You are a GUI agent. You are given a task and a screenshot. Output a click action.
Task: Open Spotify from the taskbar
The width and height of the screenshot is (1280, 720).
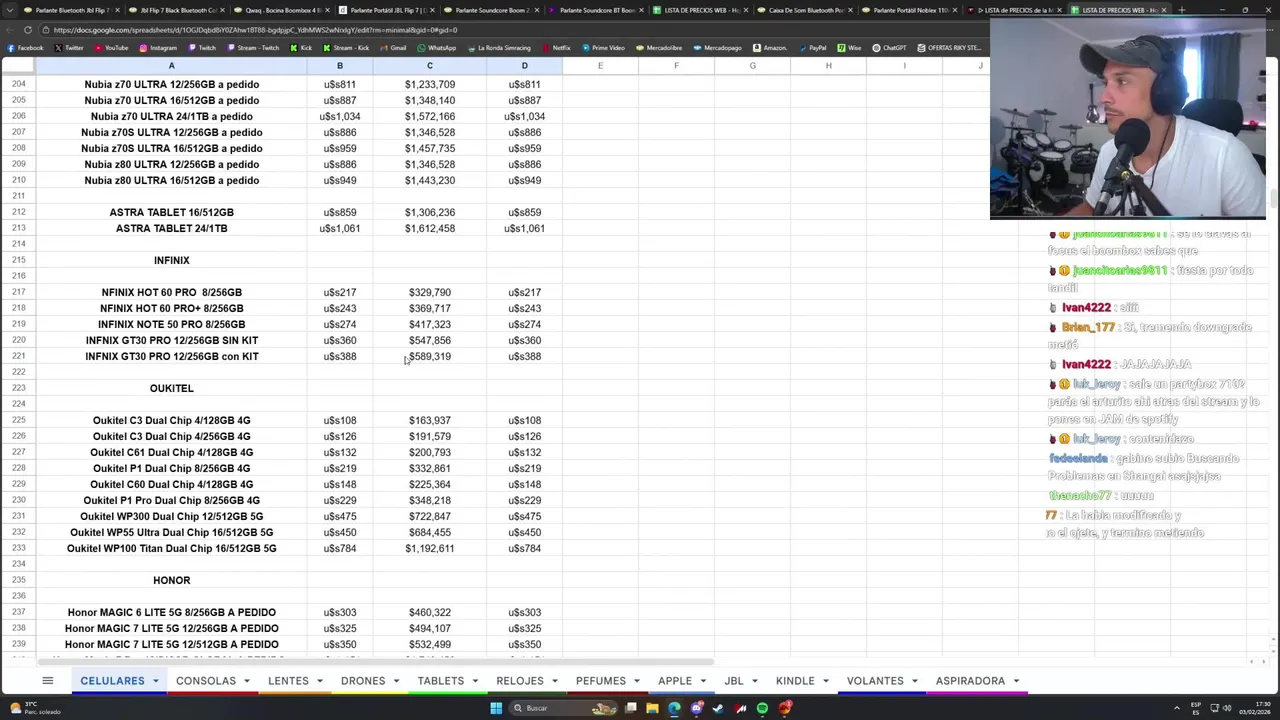pyautogui.click(x=762, y=708)
